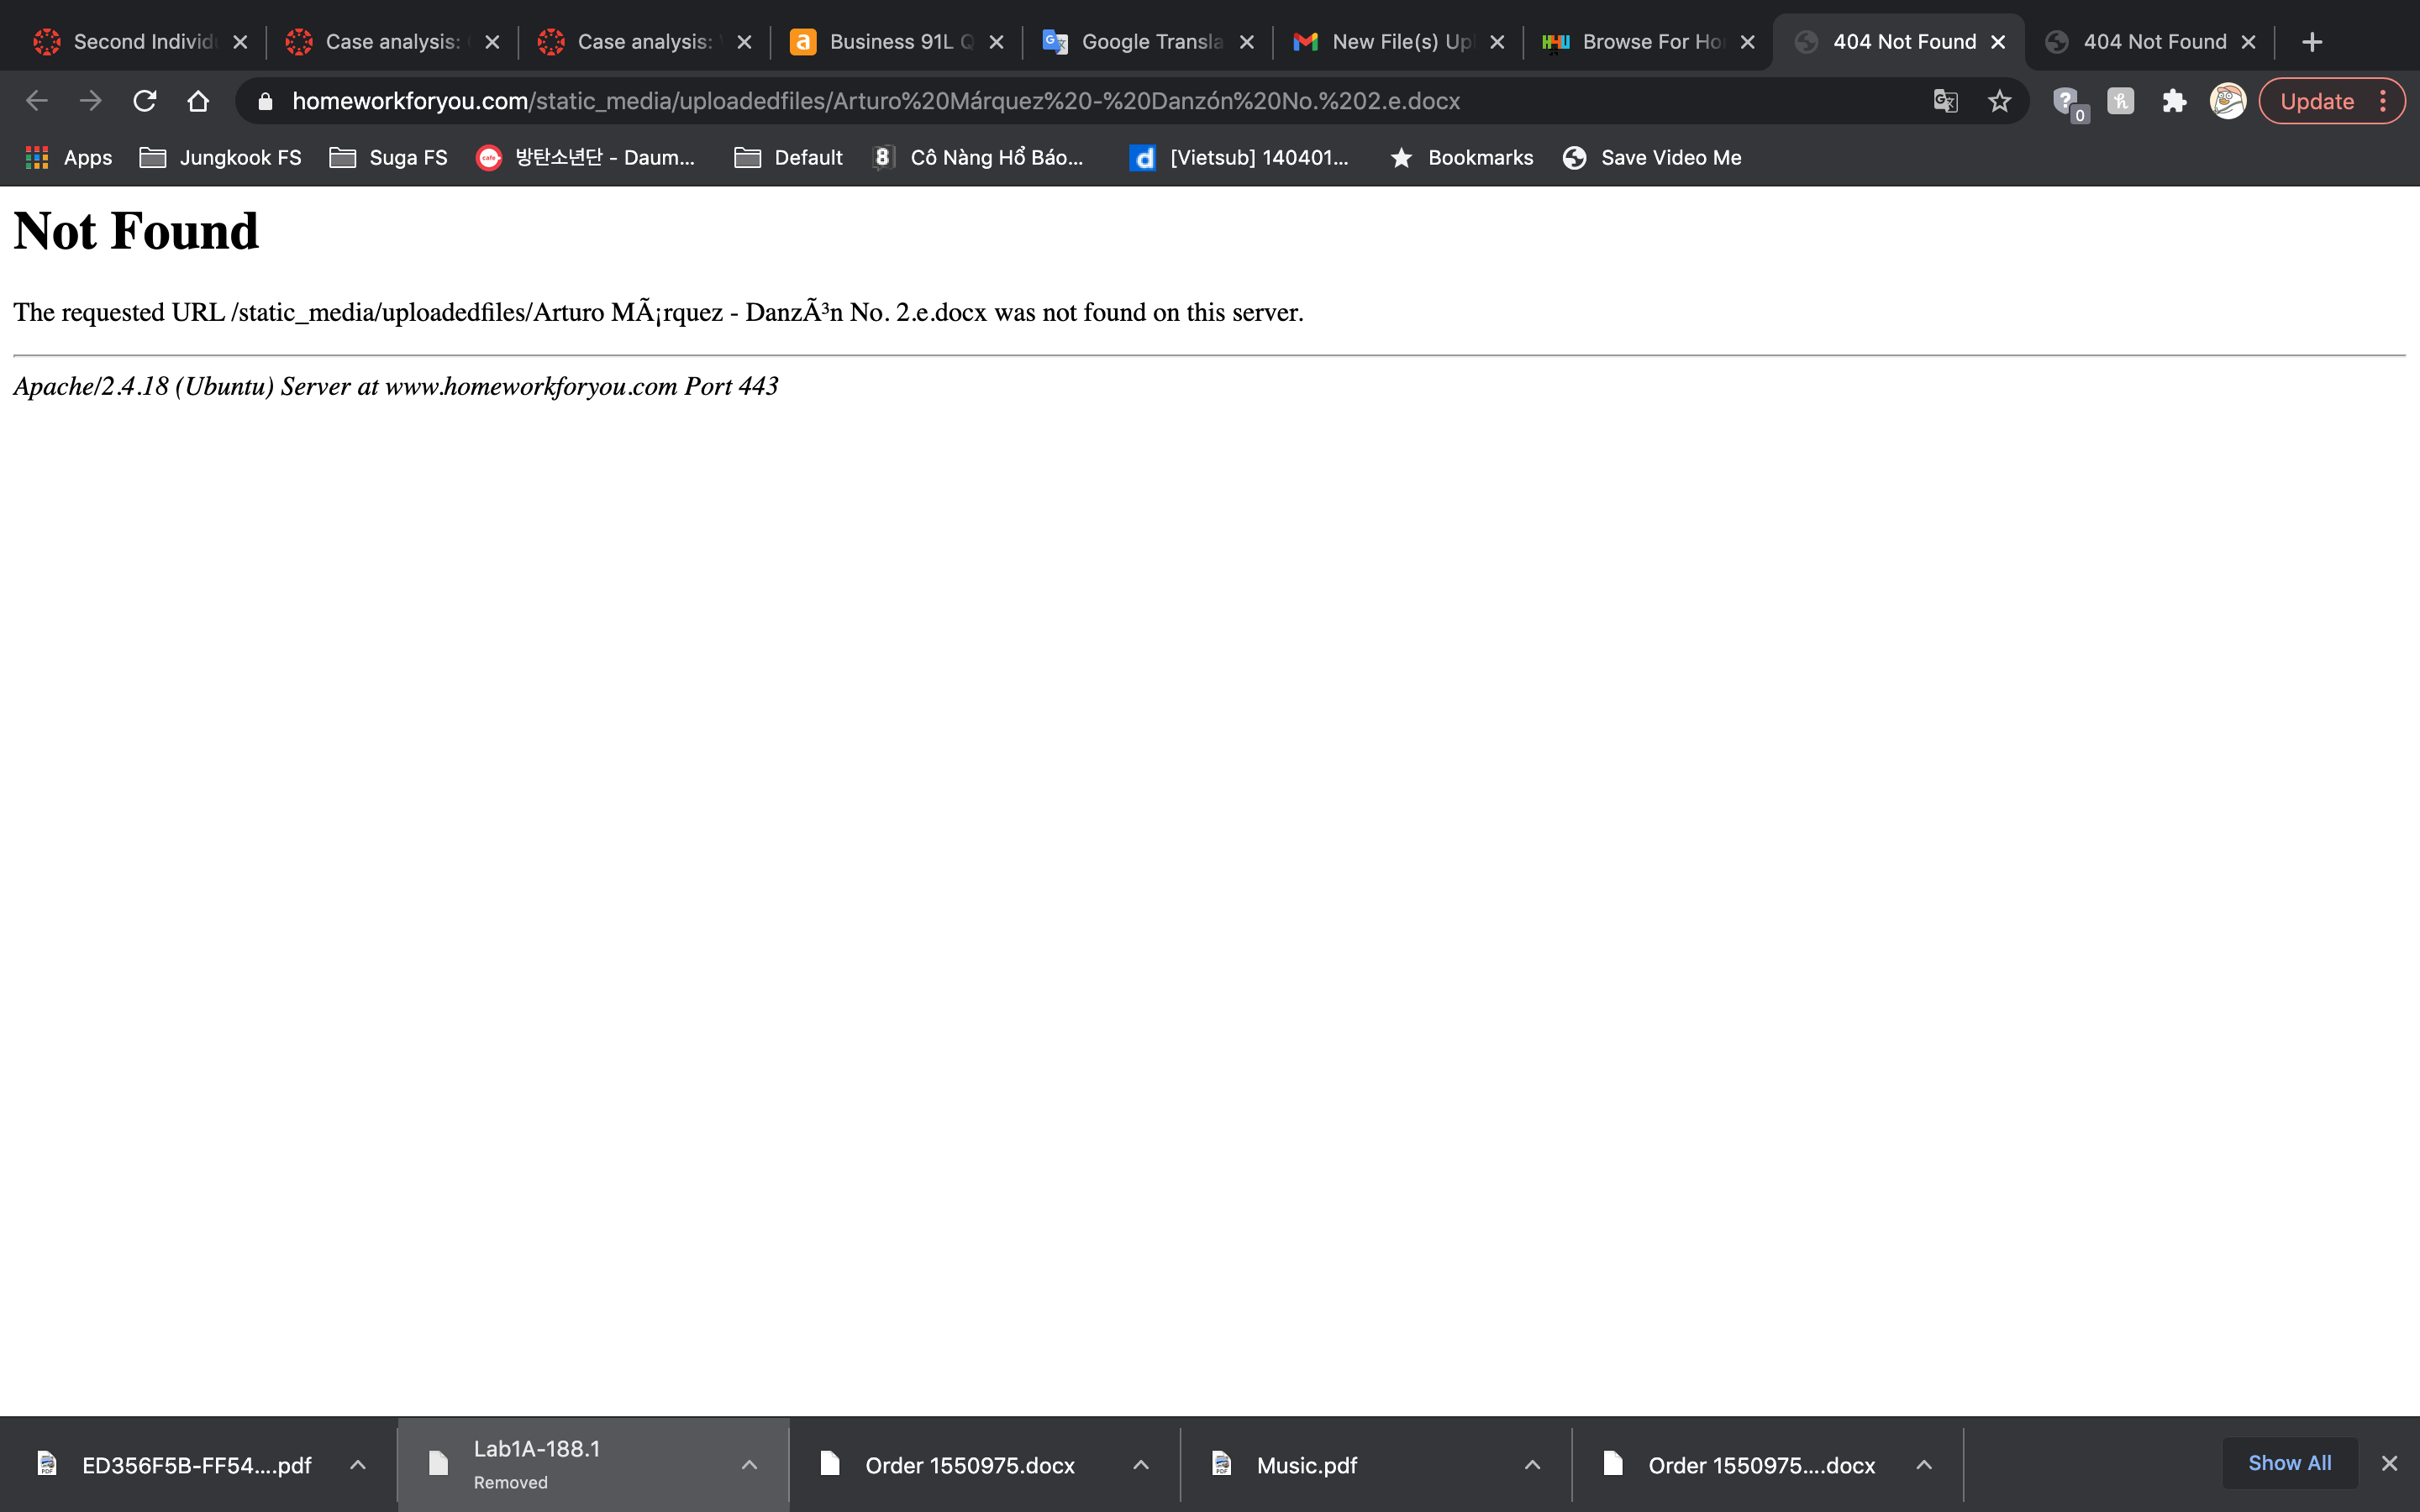Open the downloaded Order 1550975.docx file
This screenshot has height=1512, width=2420.
[x=968, y=1465]
